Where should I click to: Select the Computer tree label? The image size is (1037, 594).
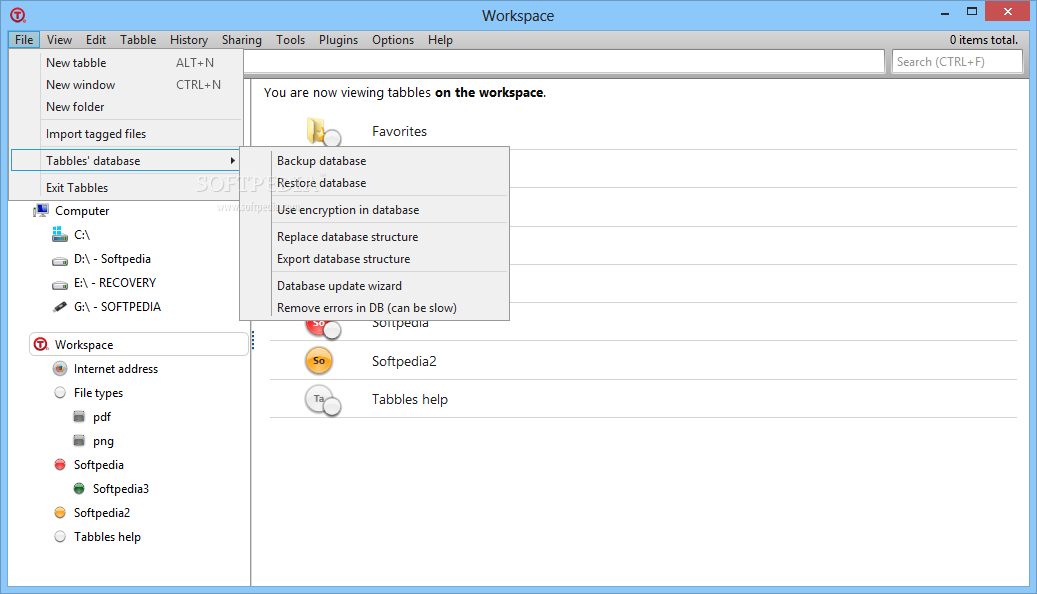click(82, 211)
